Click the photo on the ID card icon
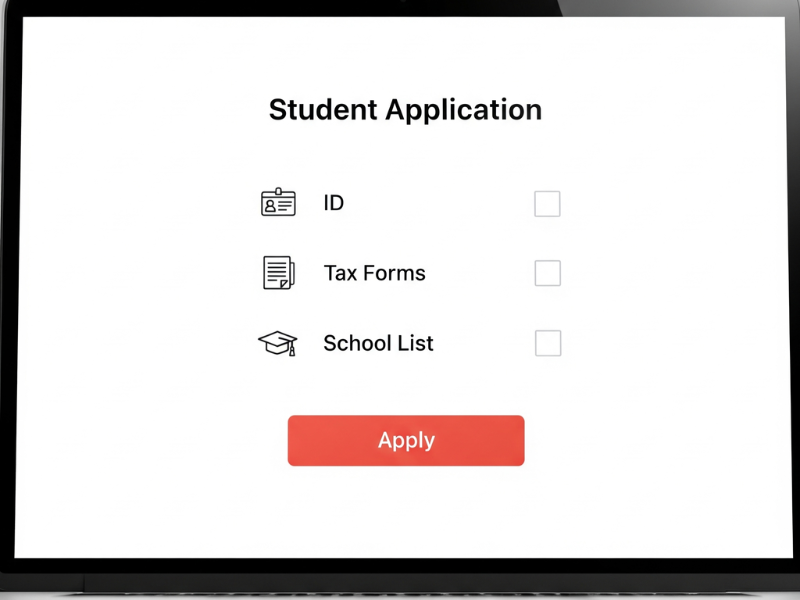Viewport: 800px width, 600px height. 269,205
